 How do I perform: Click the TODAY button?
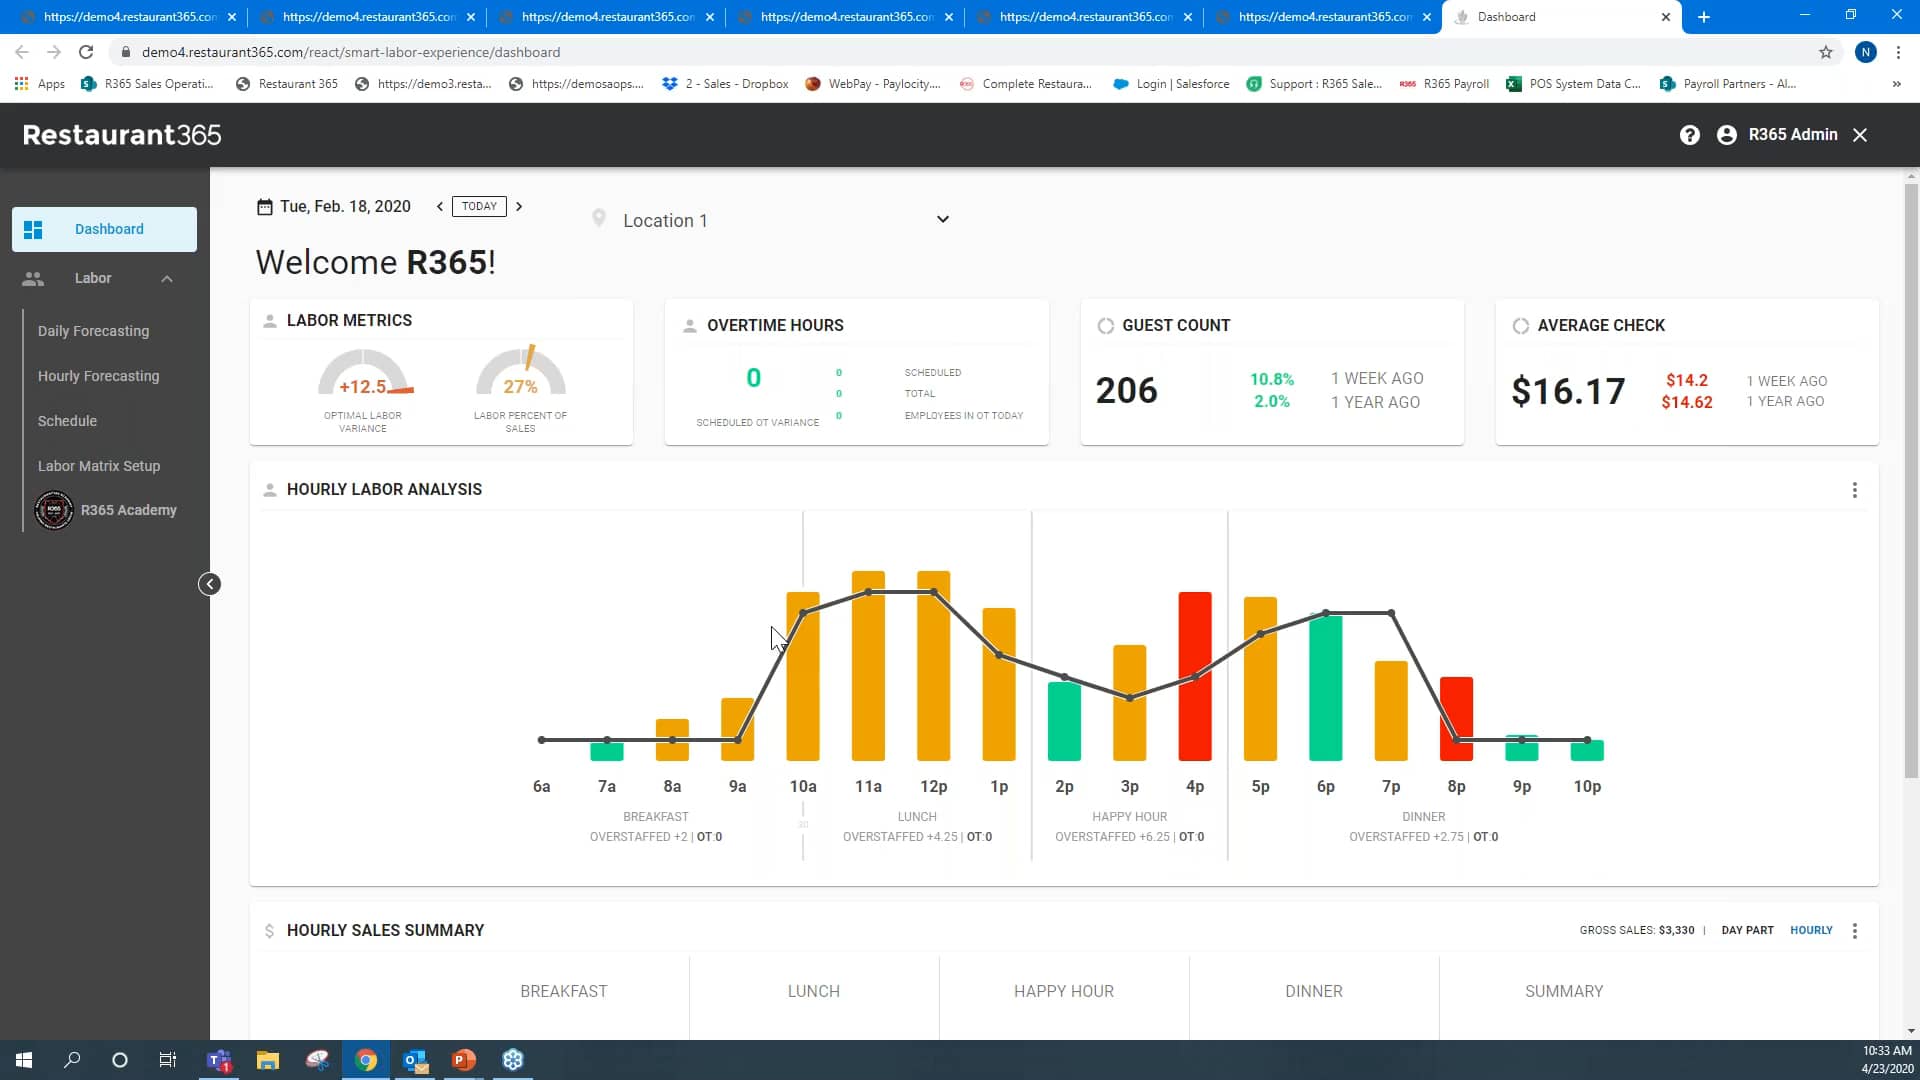(x=479, y=206)
